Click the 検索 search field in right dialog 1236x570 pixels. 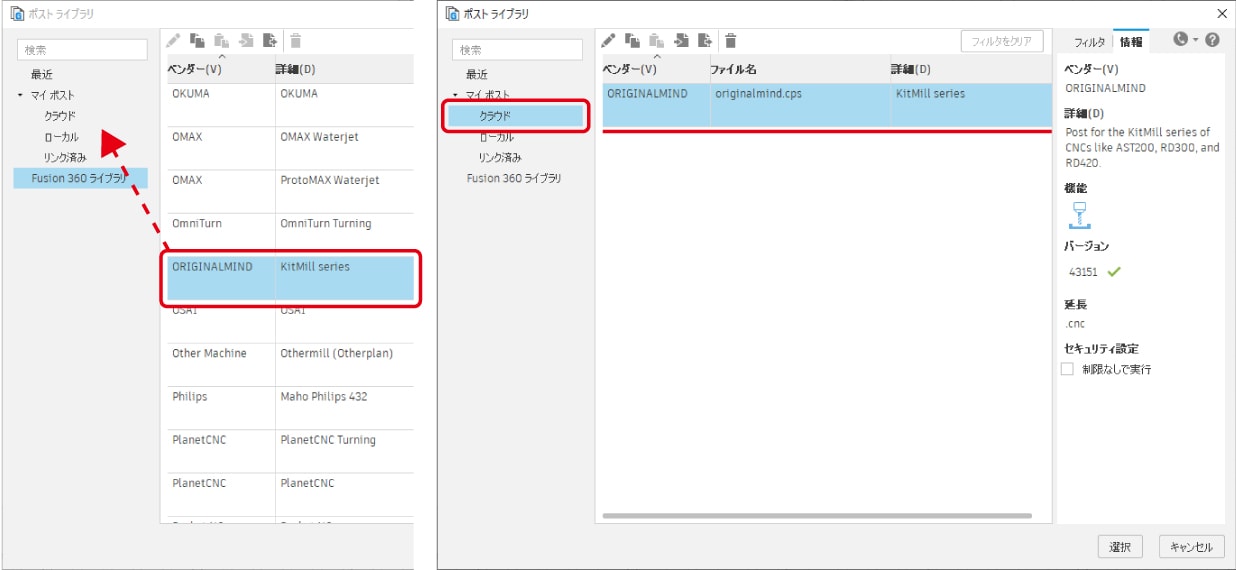point(517,49)
